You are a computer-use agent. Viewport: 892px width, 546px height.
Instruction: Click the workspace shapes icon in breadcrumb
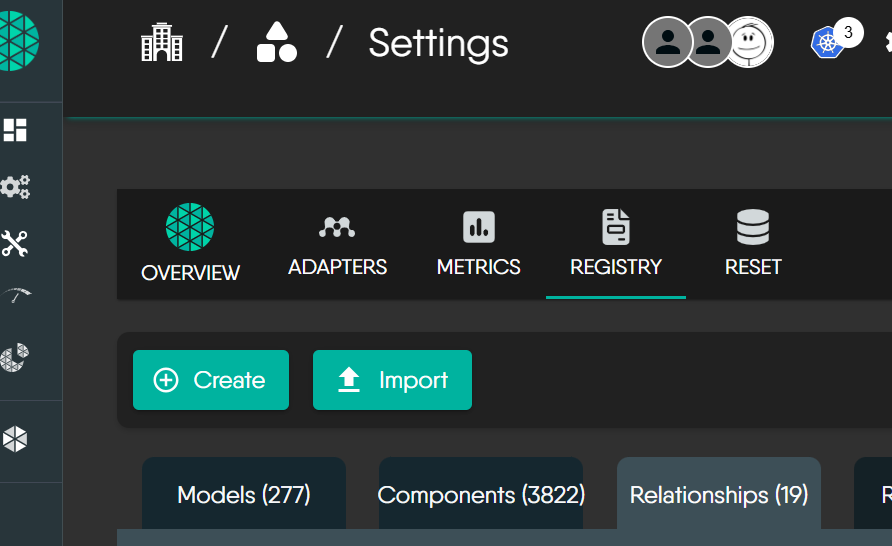click(x=276, y=43)
